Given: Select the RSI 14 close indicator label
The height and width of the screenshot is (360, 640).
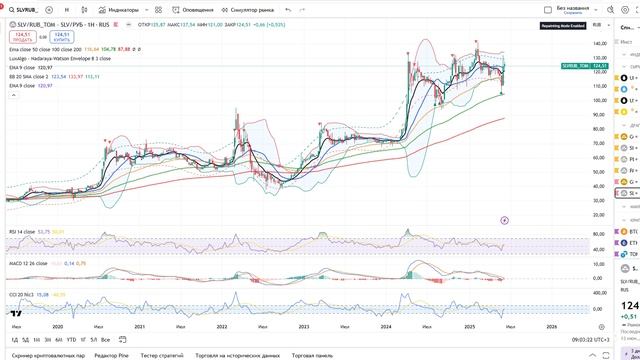Looking at the screenshot, I should (x=22, y=232).
